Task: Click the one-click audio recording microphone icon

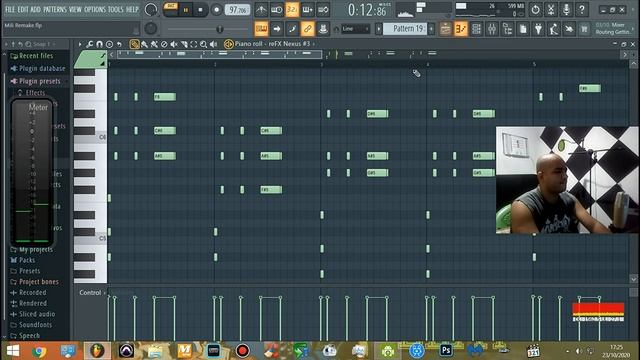Action: [566, 9]
